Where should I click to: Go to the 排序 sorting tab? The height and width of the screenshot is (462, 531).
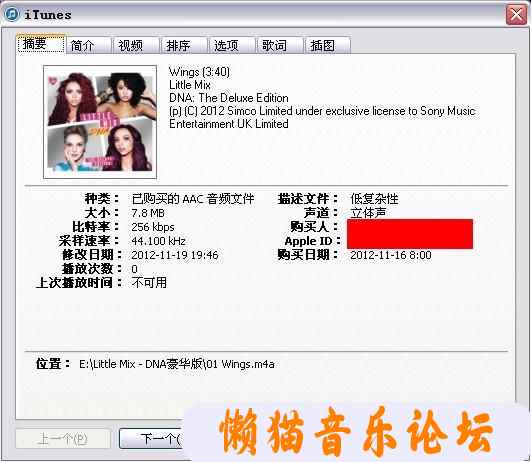click(x=185, y=45)
